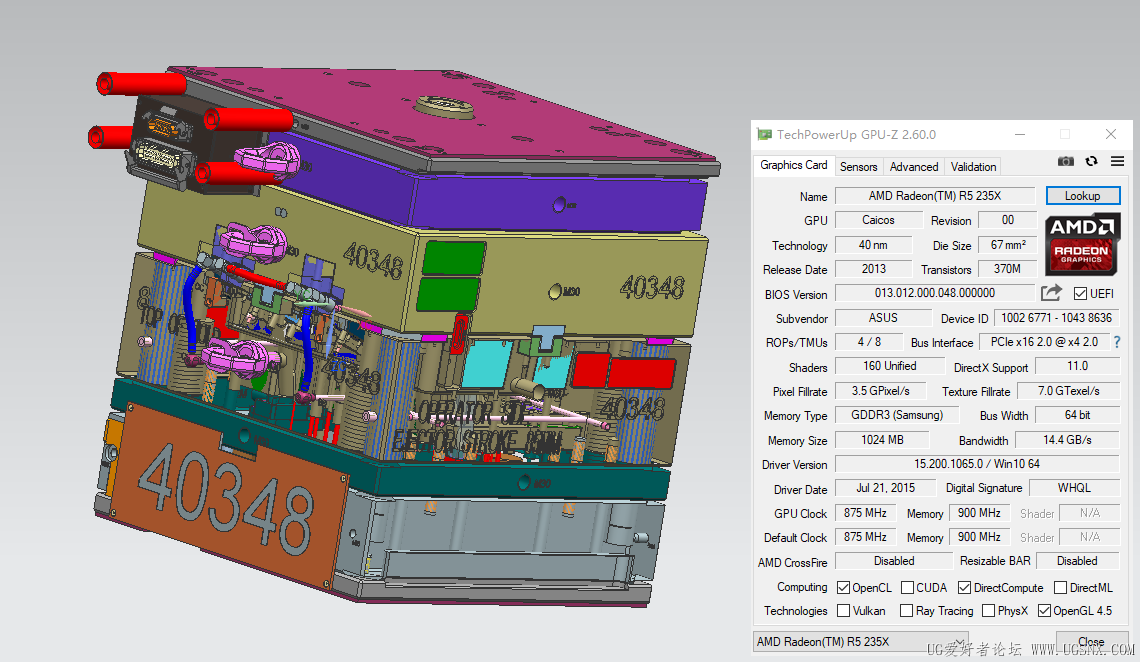
Task: Enable the Vulkan checkbox
Action: click(843, 610)
